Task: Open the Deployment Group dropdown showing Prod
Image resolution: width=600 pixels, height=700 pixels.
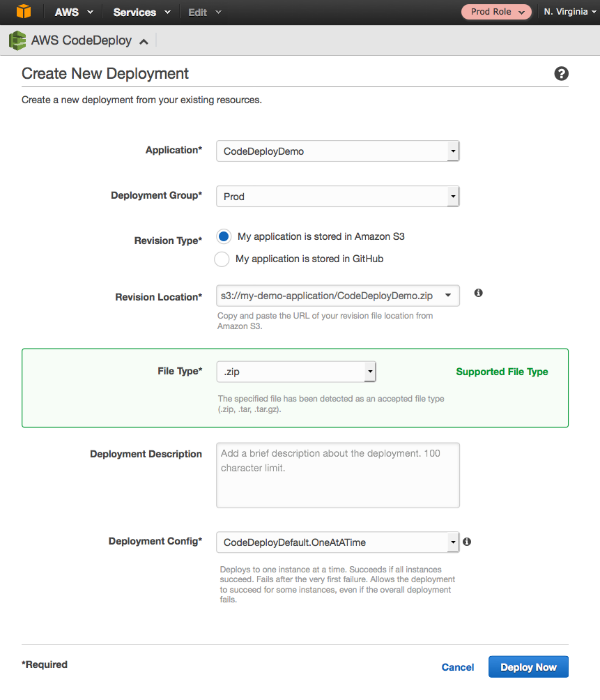Action: tap(338, 196)
